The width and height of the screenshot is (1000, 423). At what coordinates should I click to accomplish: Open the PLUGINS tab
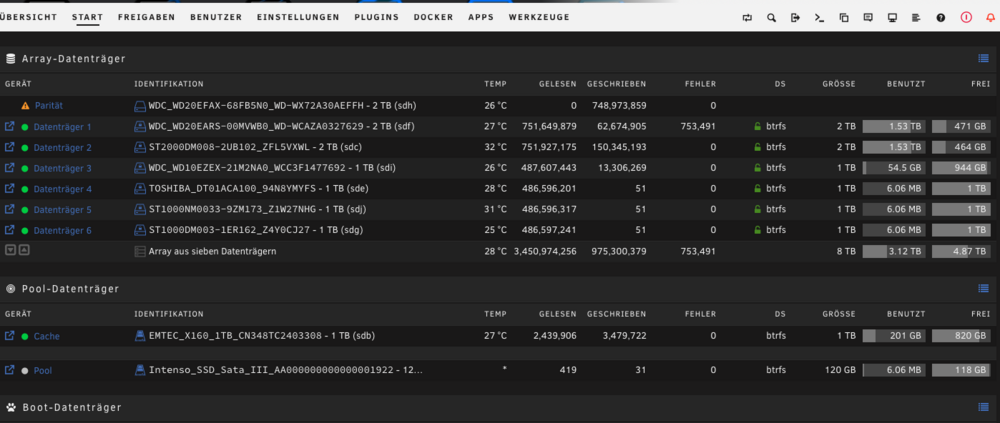[377, 17]
